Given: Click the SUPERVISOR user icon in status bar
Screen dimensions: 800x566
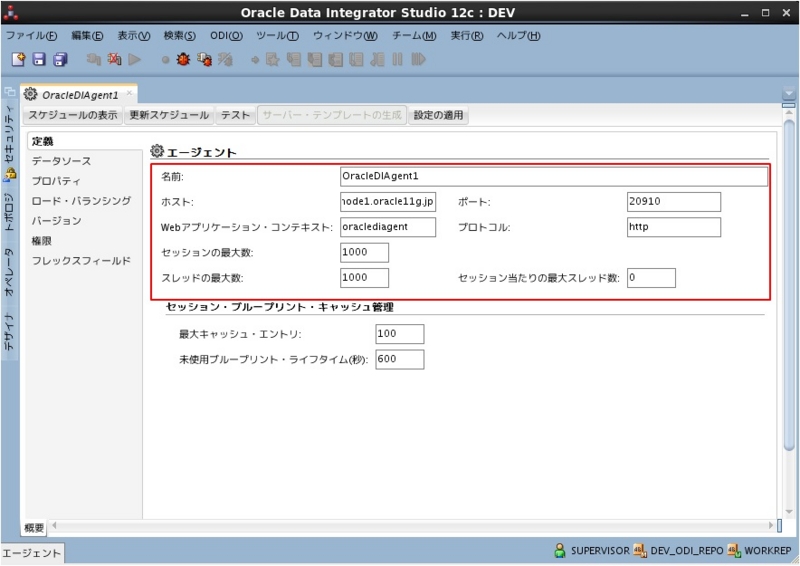Looking at the screenshot, I should point(560,550).
